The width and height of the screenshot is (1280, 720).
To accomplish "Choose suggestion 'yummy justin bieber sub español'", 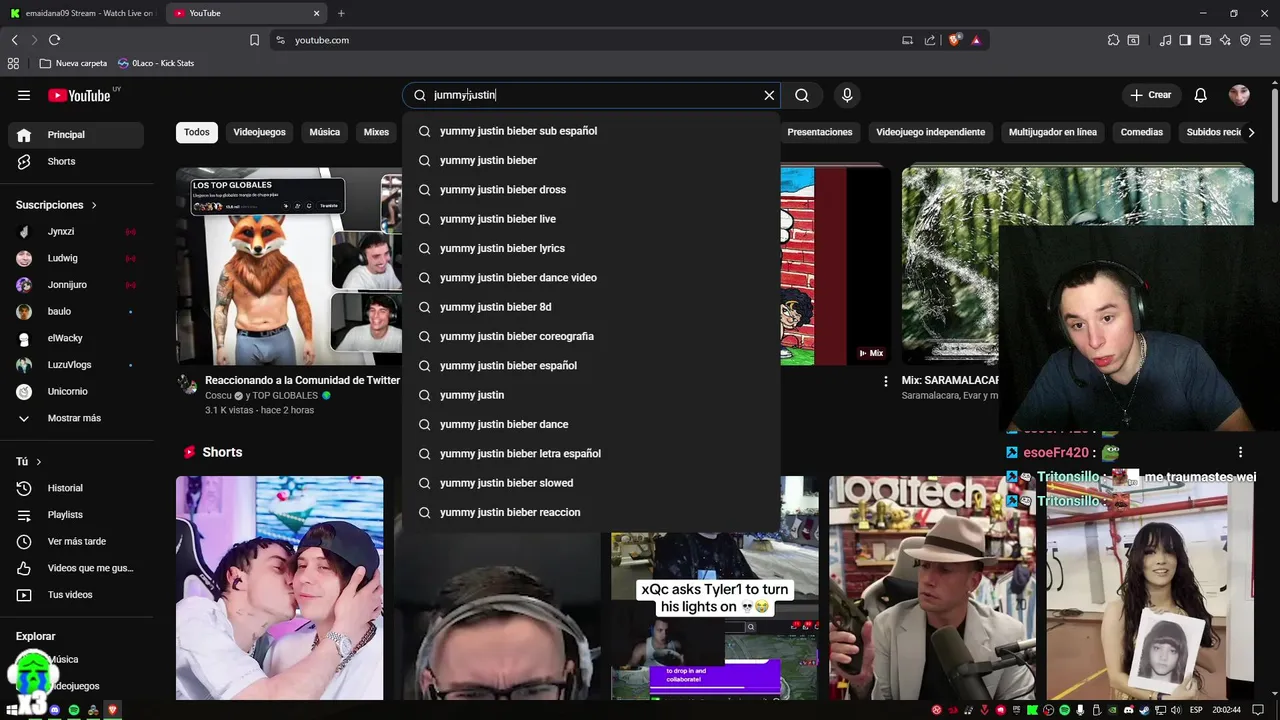I will (591, 131).
